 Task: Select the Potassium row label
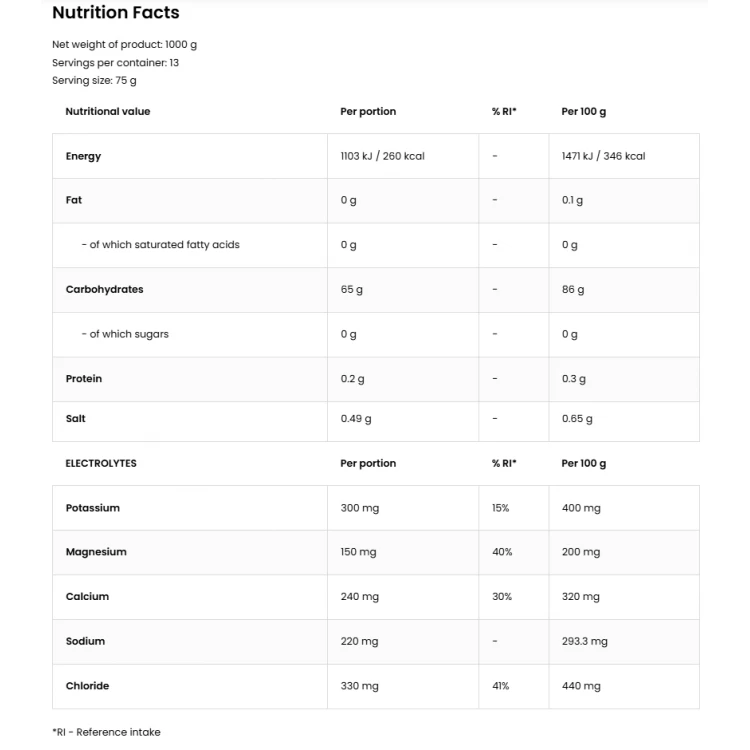click(x=93, y=508)
